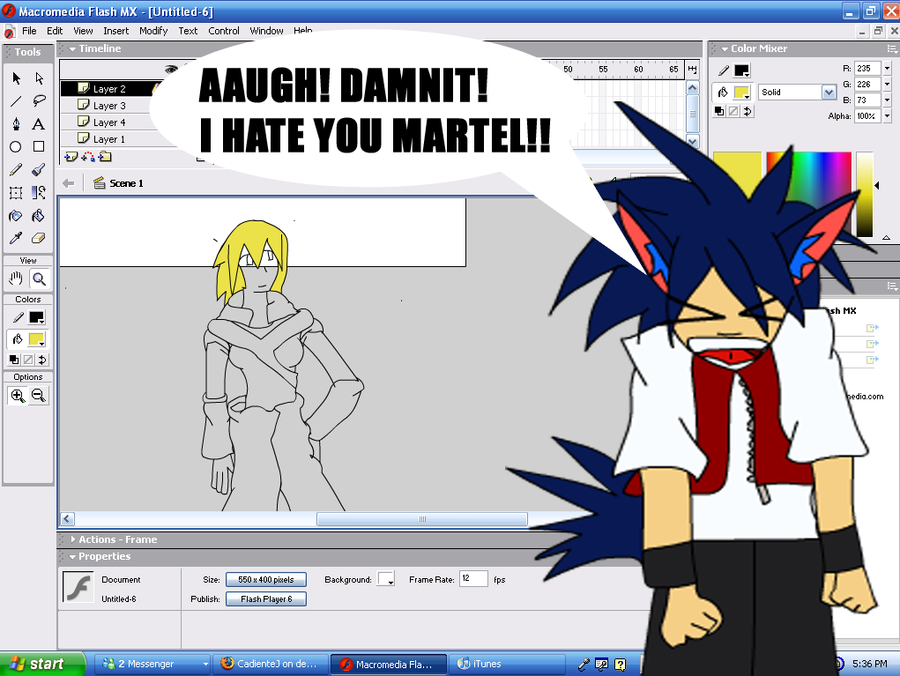Open the File menu

[x=29, y=31]
